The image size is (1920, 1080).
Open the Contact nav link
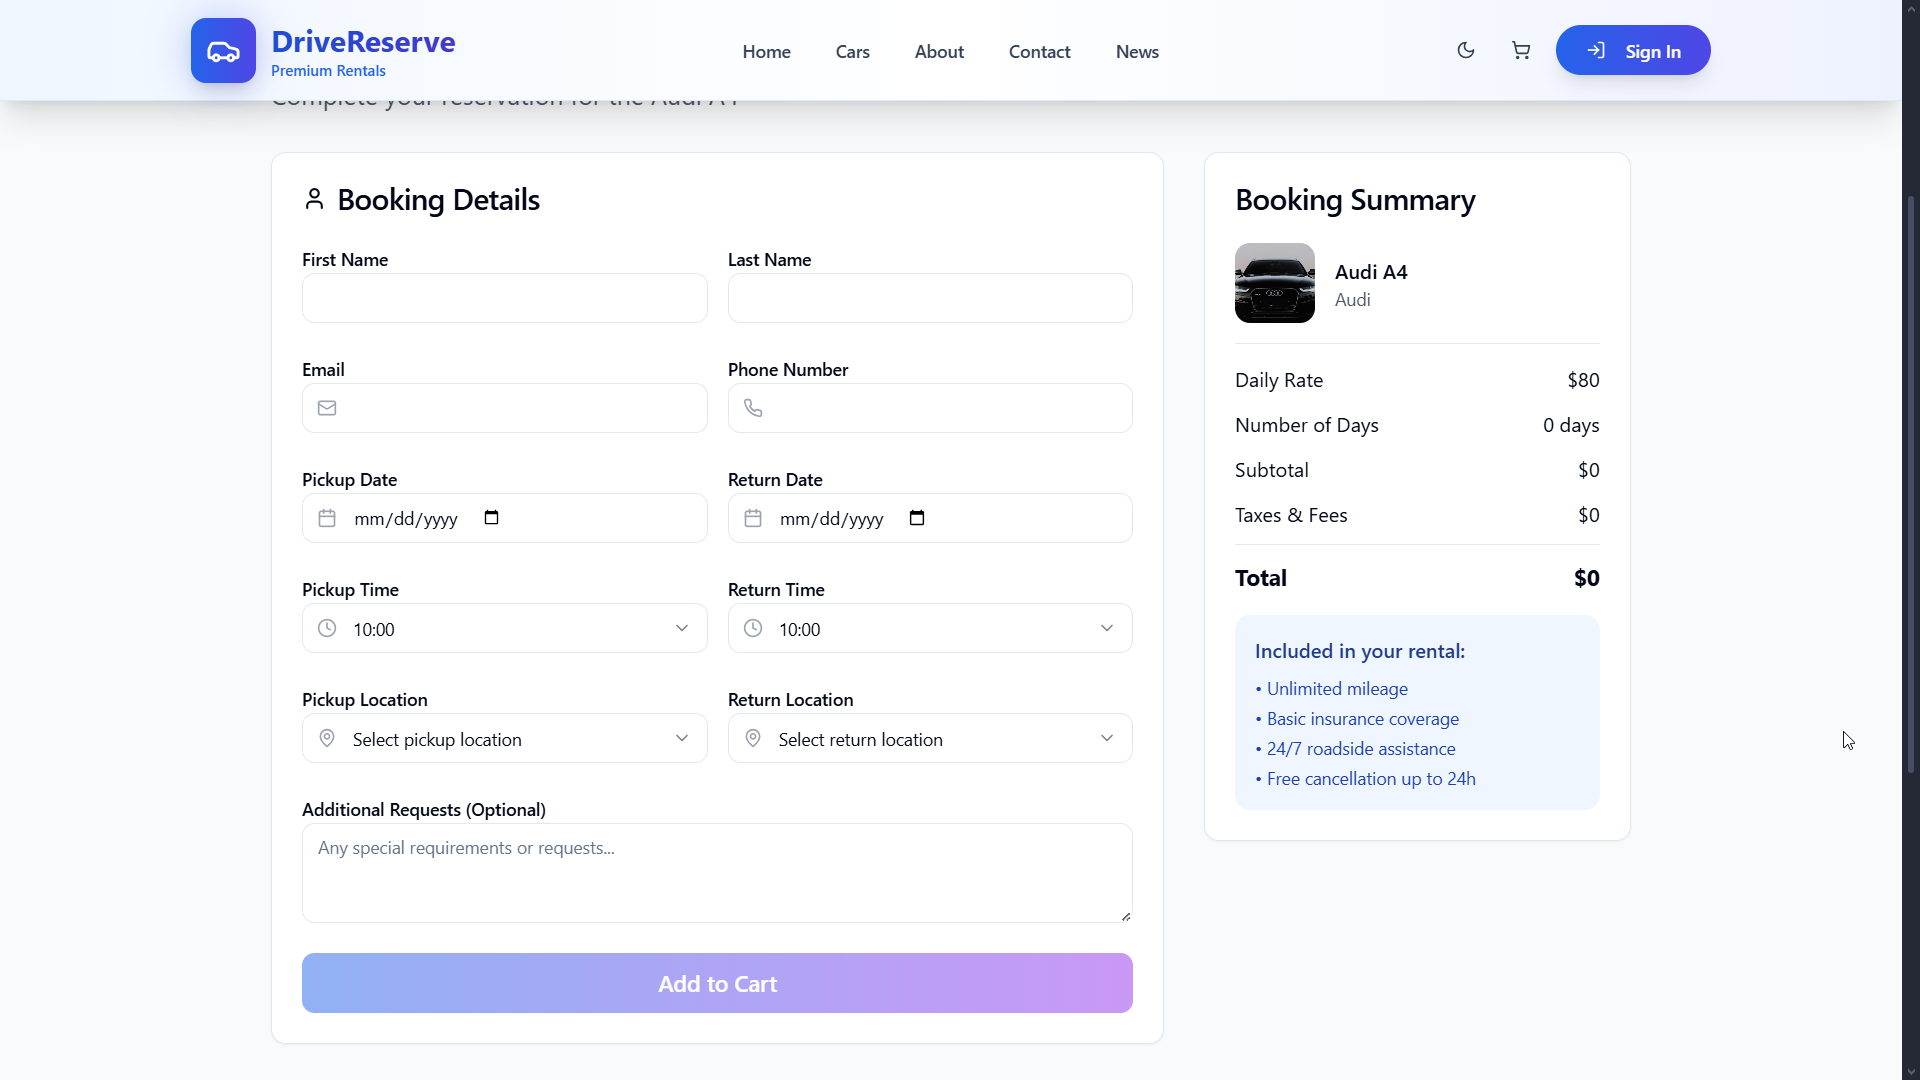1039,52
